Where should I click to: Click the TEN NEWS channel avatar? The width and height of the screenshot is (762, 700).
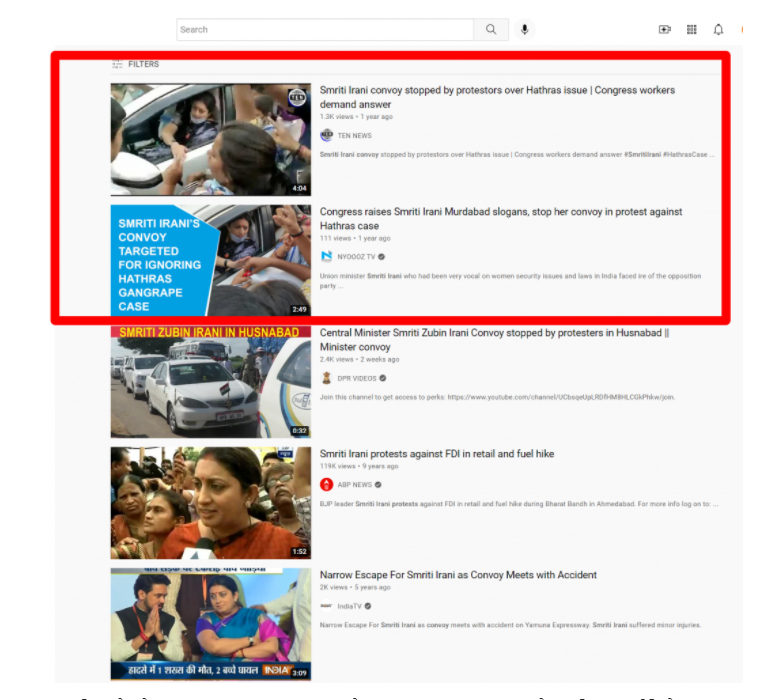pyautogui.click(x=326, y=135)
